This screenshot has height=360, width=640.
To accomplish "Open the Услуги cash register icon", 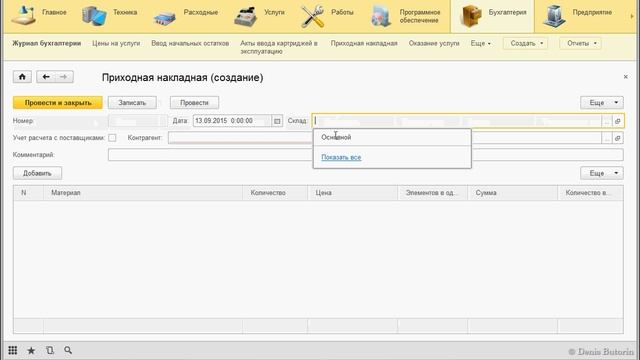I will [x=245, y=16].
